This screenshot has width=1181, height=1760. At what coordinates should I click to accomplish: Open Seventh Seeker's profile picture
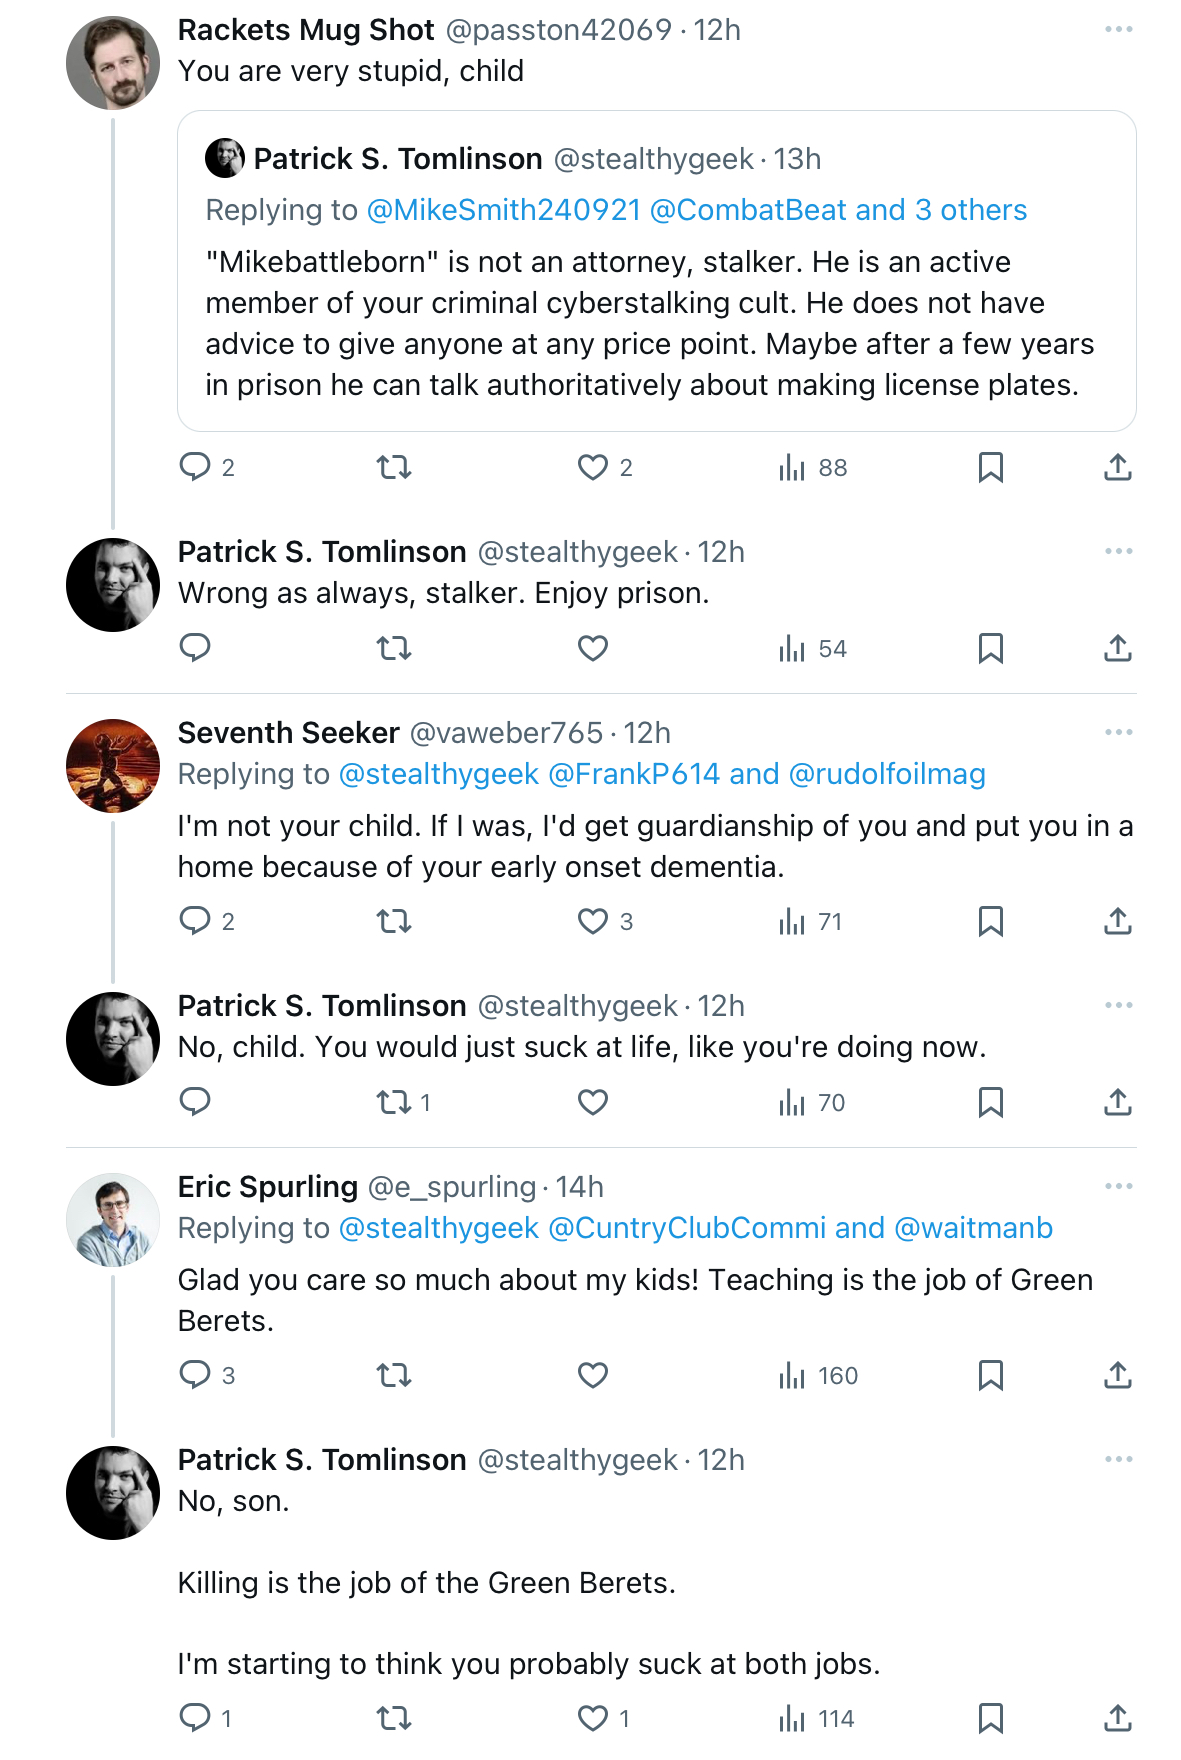113,766
